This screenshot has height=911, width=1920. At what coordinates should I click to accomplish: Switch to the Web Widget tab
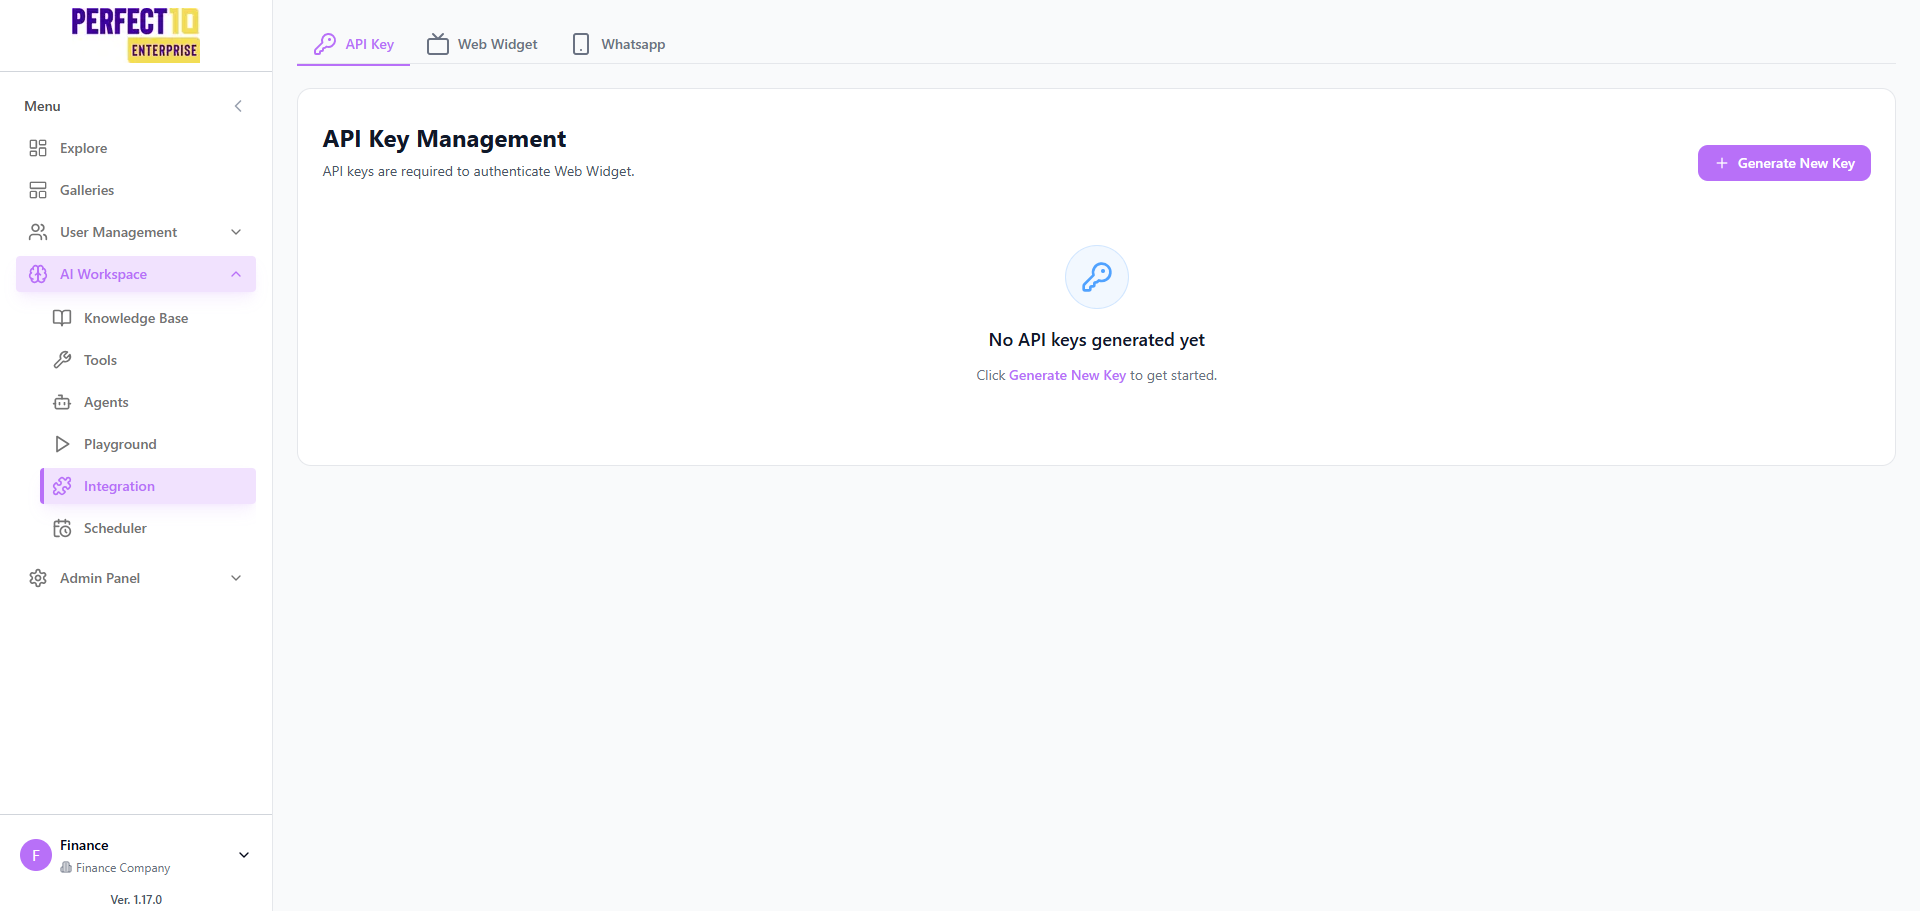point(482,44)
